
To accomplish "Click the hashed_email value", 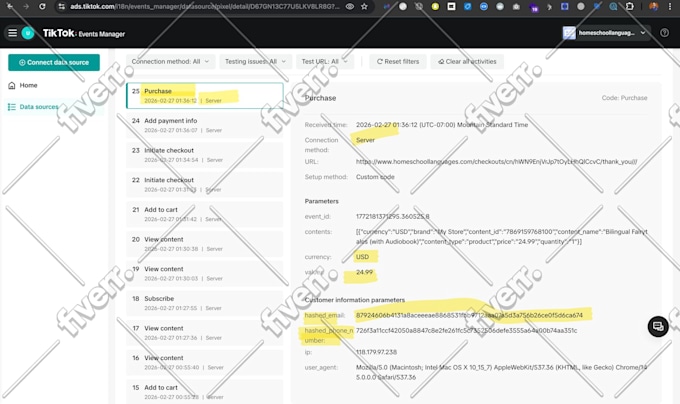I will tap(469, 315).
